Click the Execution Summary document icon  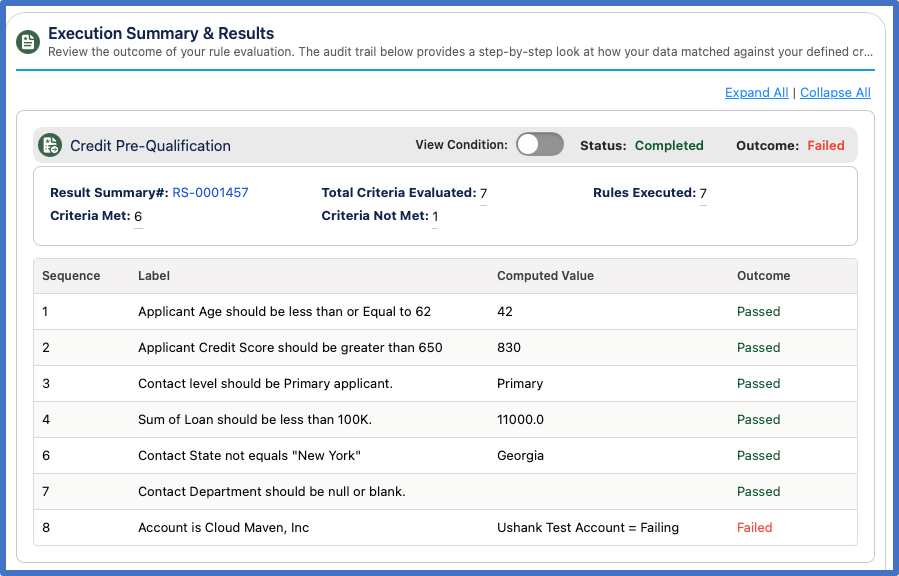(x=28, y=42)
